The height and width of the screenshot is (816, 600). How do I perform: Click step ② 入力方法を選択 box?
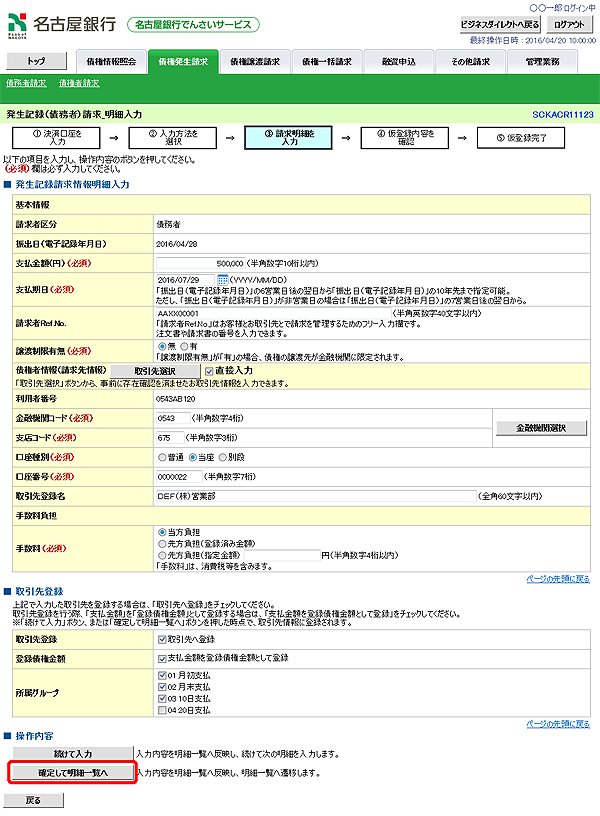click(173, 137)
